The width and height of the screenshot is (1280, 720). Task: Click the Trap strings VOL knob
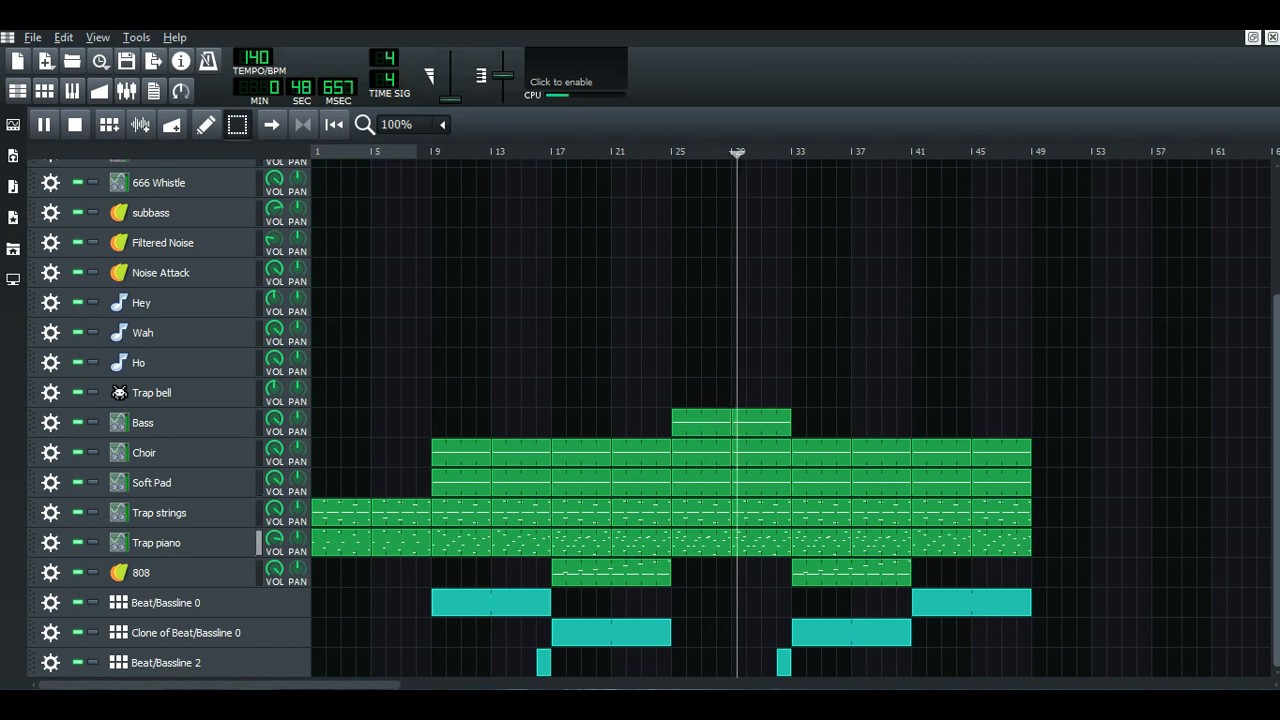pyautogui.click(x=274, y=508)
